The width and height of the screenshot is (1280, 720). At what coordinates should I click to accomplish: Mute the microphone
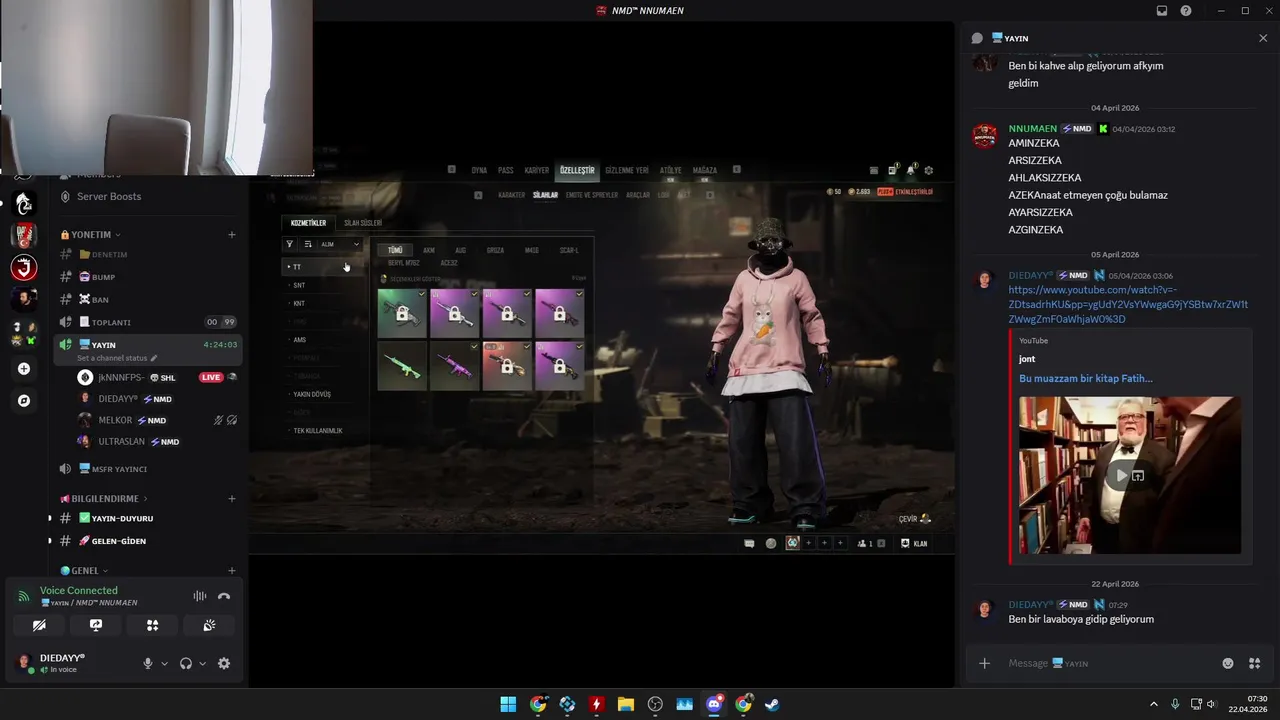(148, 663)
